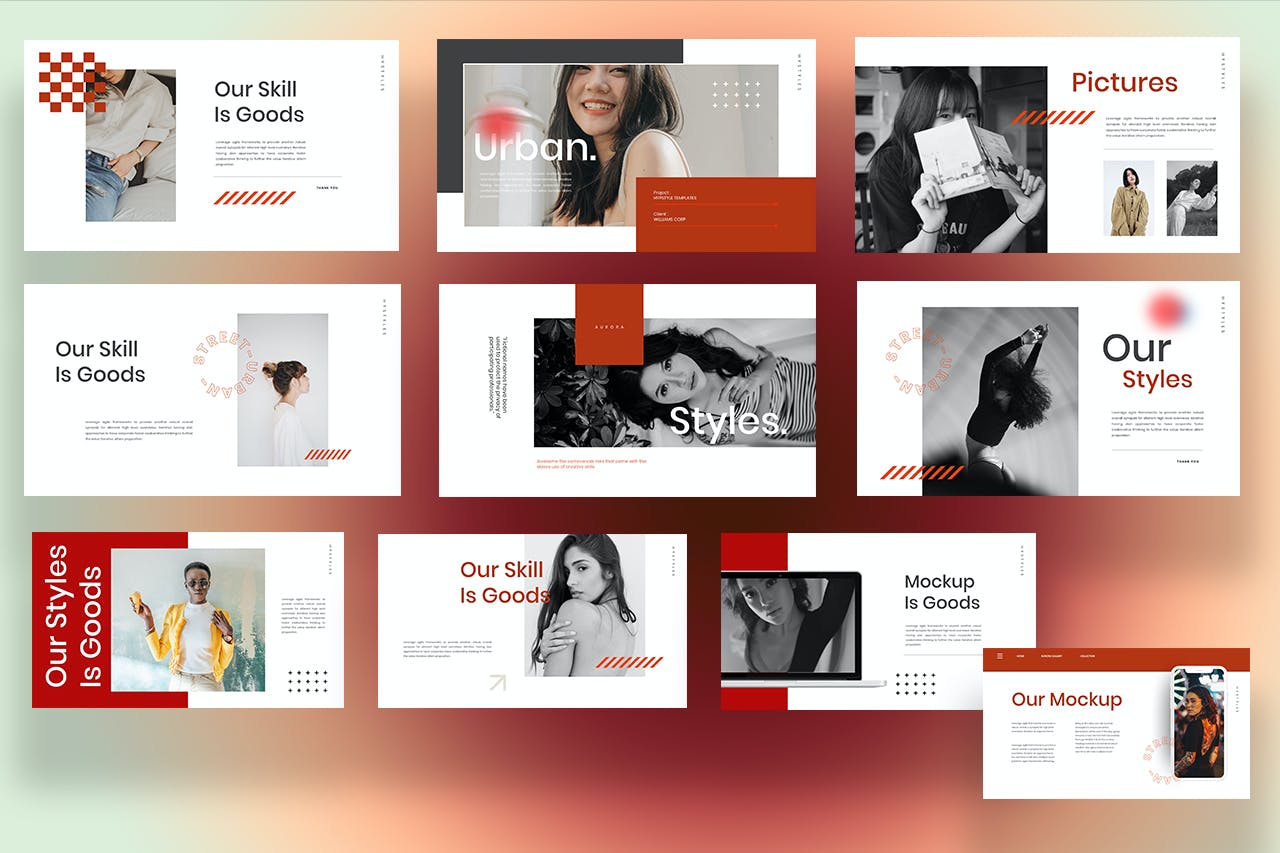Select the red AURORA square label

click(x=609, y=325)
